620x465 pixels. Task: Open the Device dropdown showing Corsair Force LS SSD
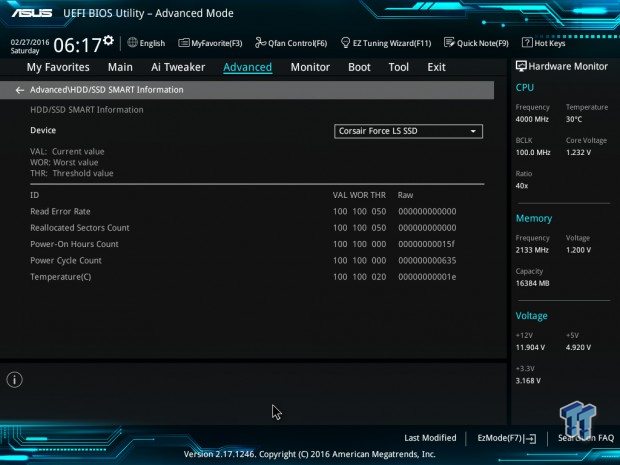tap(408, 131)
